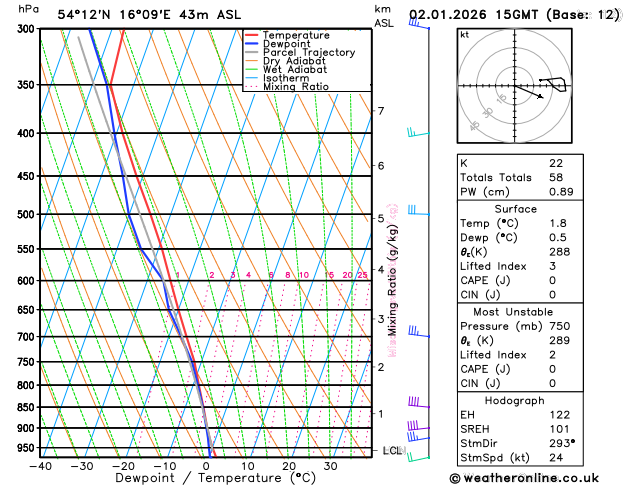Click the green surface wind barb near LCL
This screenshot has height=486, width=629.
coord(418,458)
